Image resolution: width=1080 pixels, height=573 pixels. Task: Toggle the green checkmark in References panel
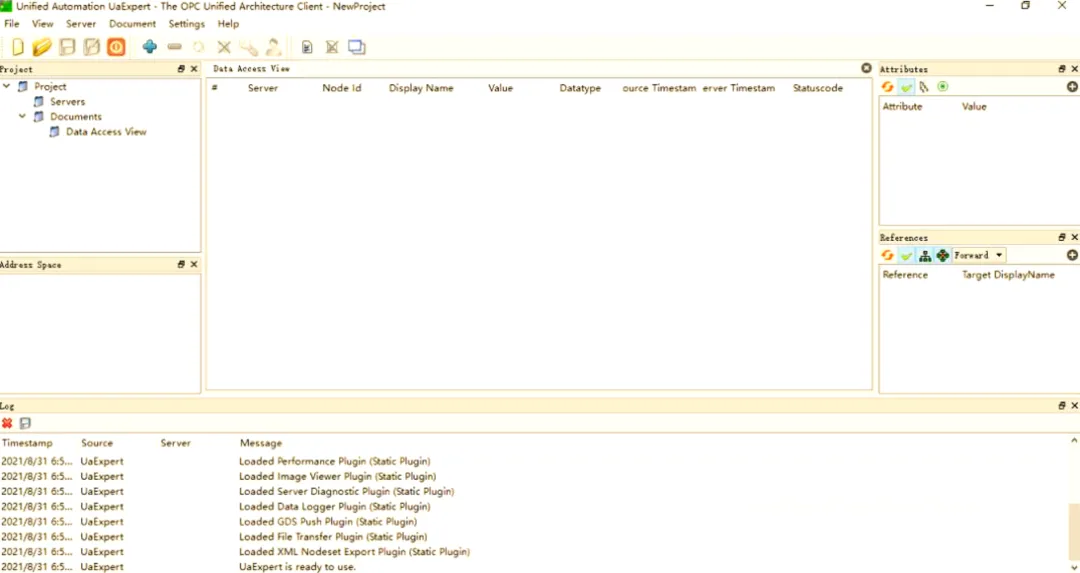tap(906, 256)
